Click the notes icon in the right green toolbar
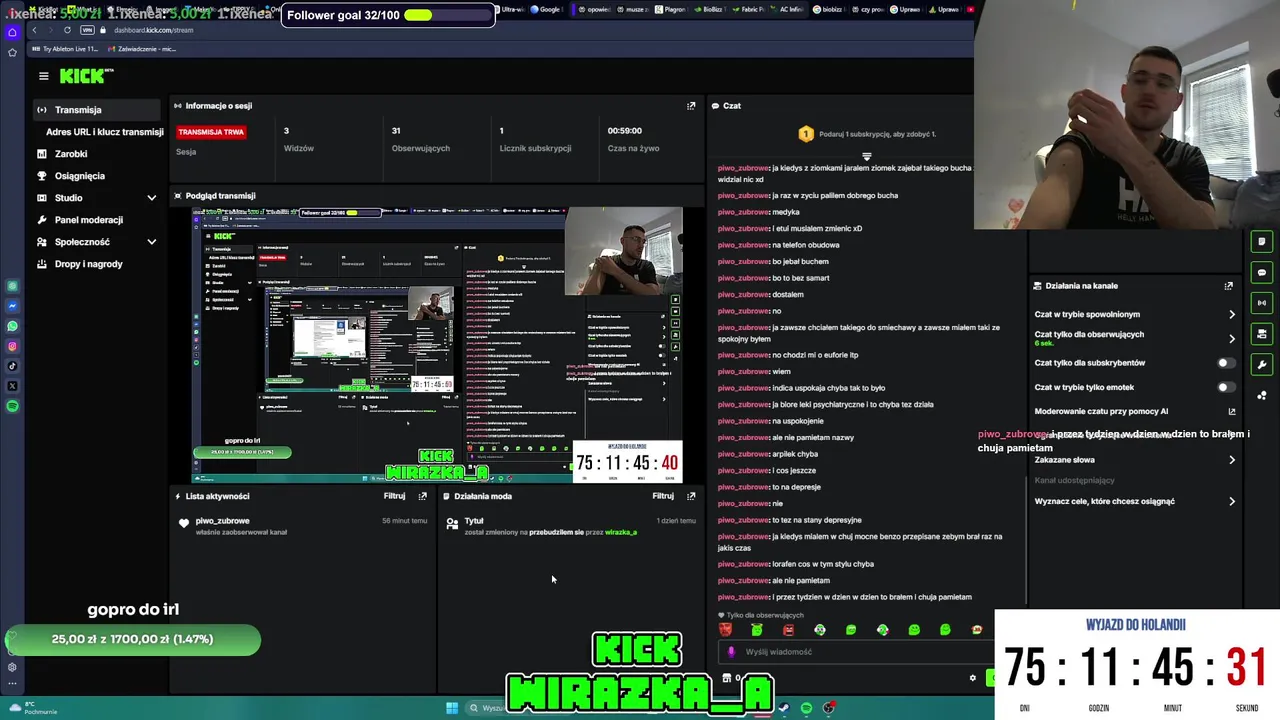The width and height of the screenshot is (1280, 720). click(1262, 241)
